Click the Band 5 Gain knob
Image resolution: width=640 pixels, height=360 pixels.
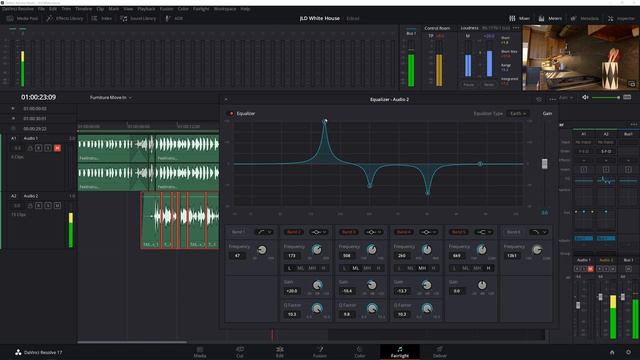pos(482,285)
